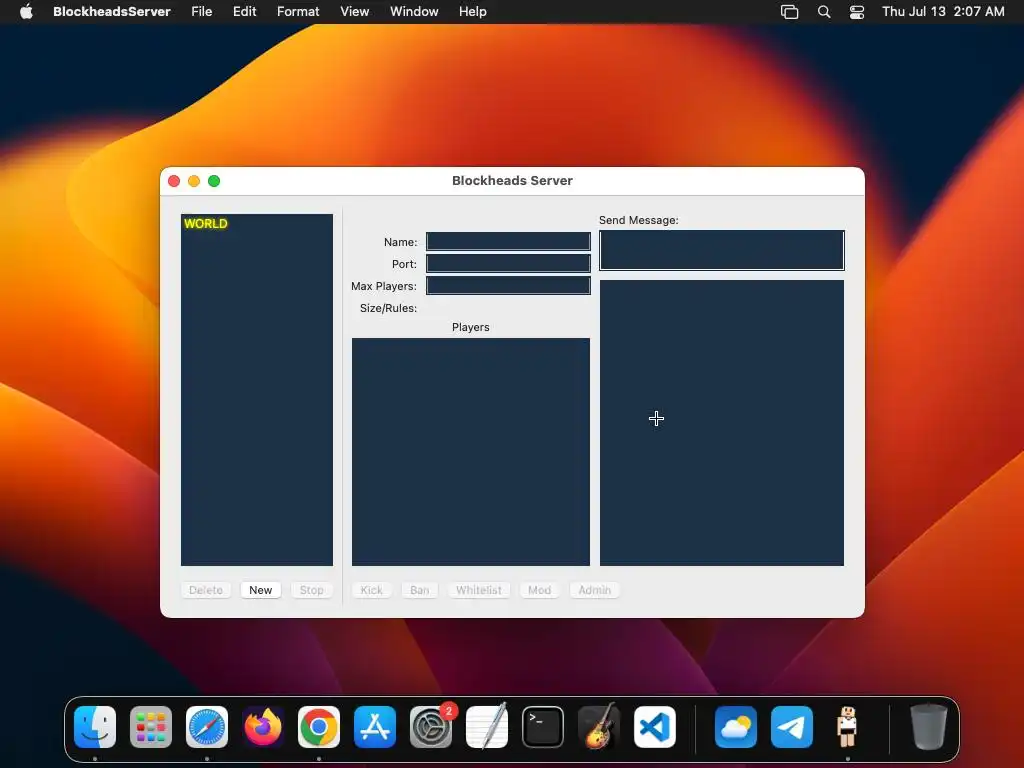
Task: Click into the Name field
Action: (508, 242)
